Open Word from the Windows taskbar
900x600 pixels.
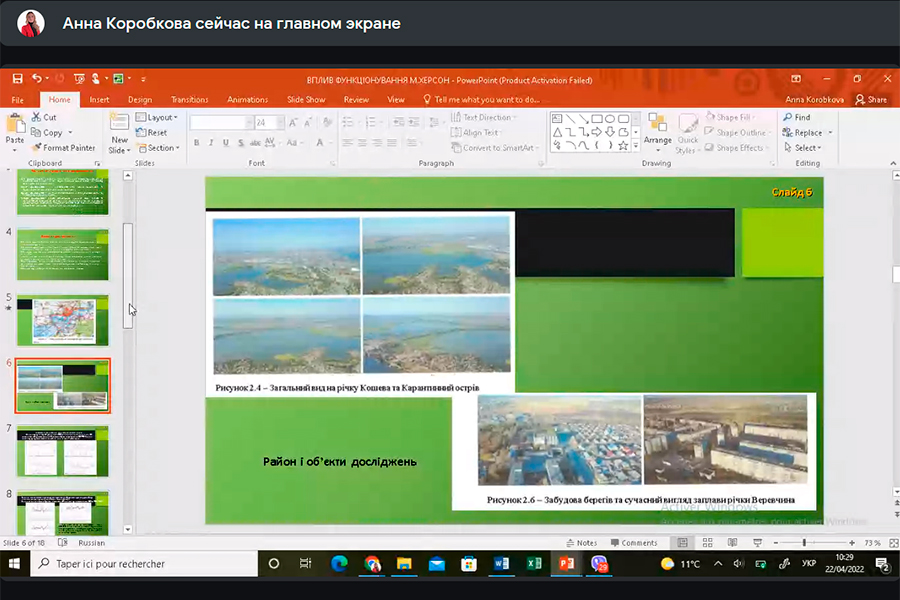click(x=501, y=564)
